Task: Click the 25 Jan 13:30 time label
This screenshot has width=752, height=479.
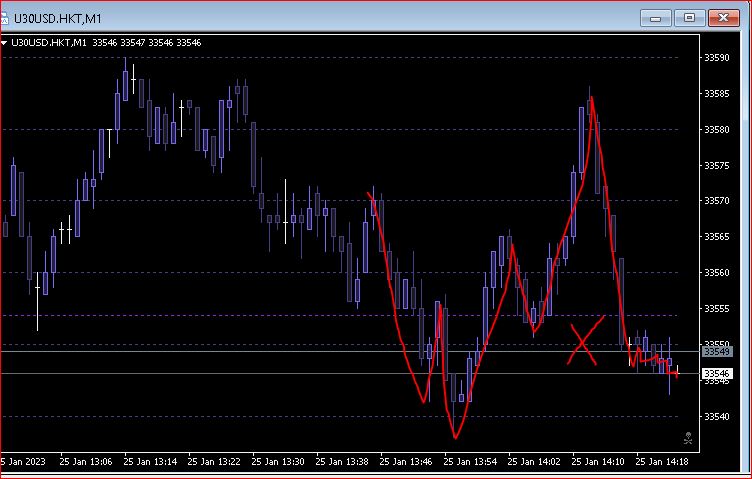Action: click(x=278, y=462)
